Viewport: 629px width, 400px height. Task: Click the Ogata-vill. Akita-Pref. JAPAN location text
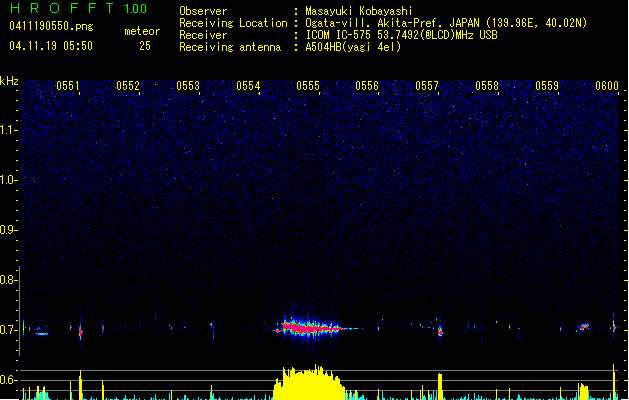394,23
